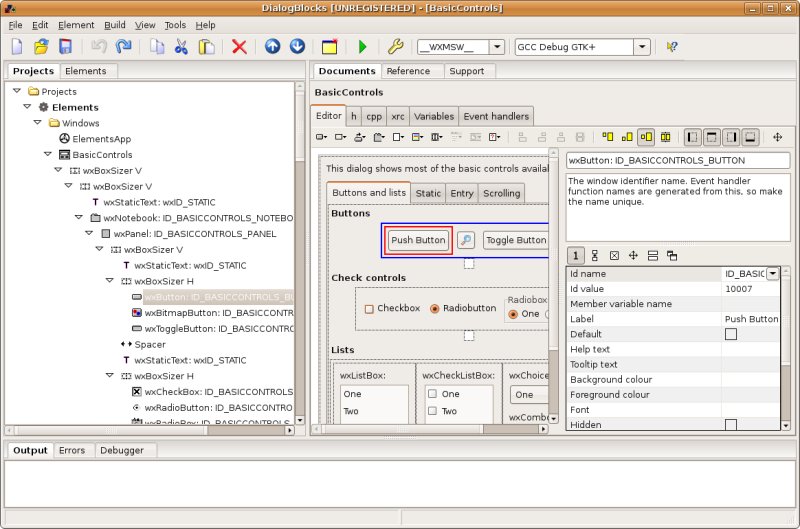Image resolution: width=800 pixels, height=529 pixels.
Task: Click the Id value '10007' cell
Action: pyautogui.click(x=751, y=289)
